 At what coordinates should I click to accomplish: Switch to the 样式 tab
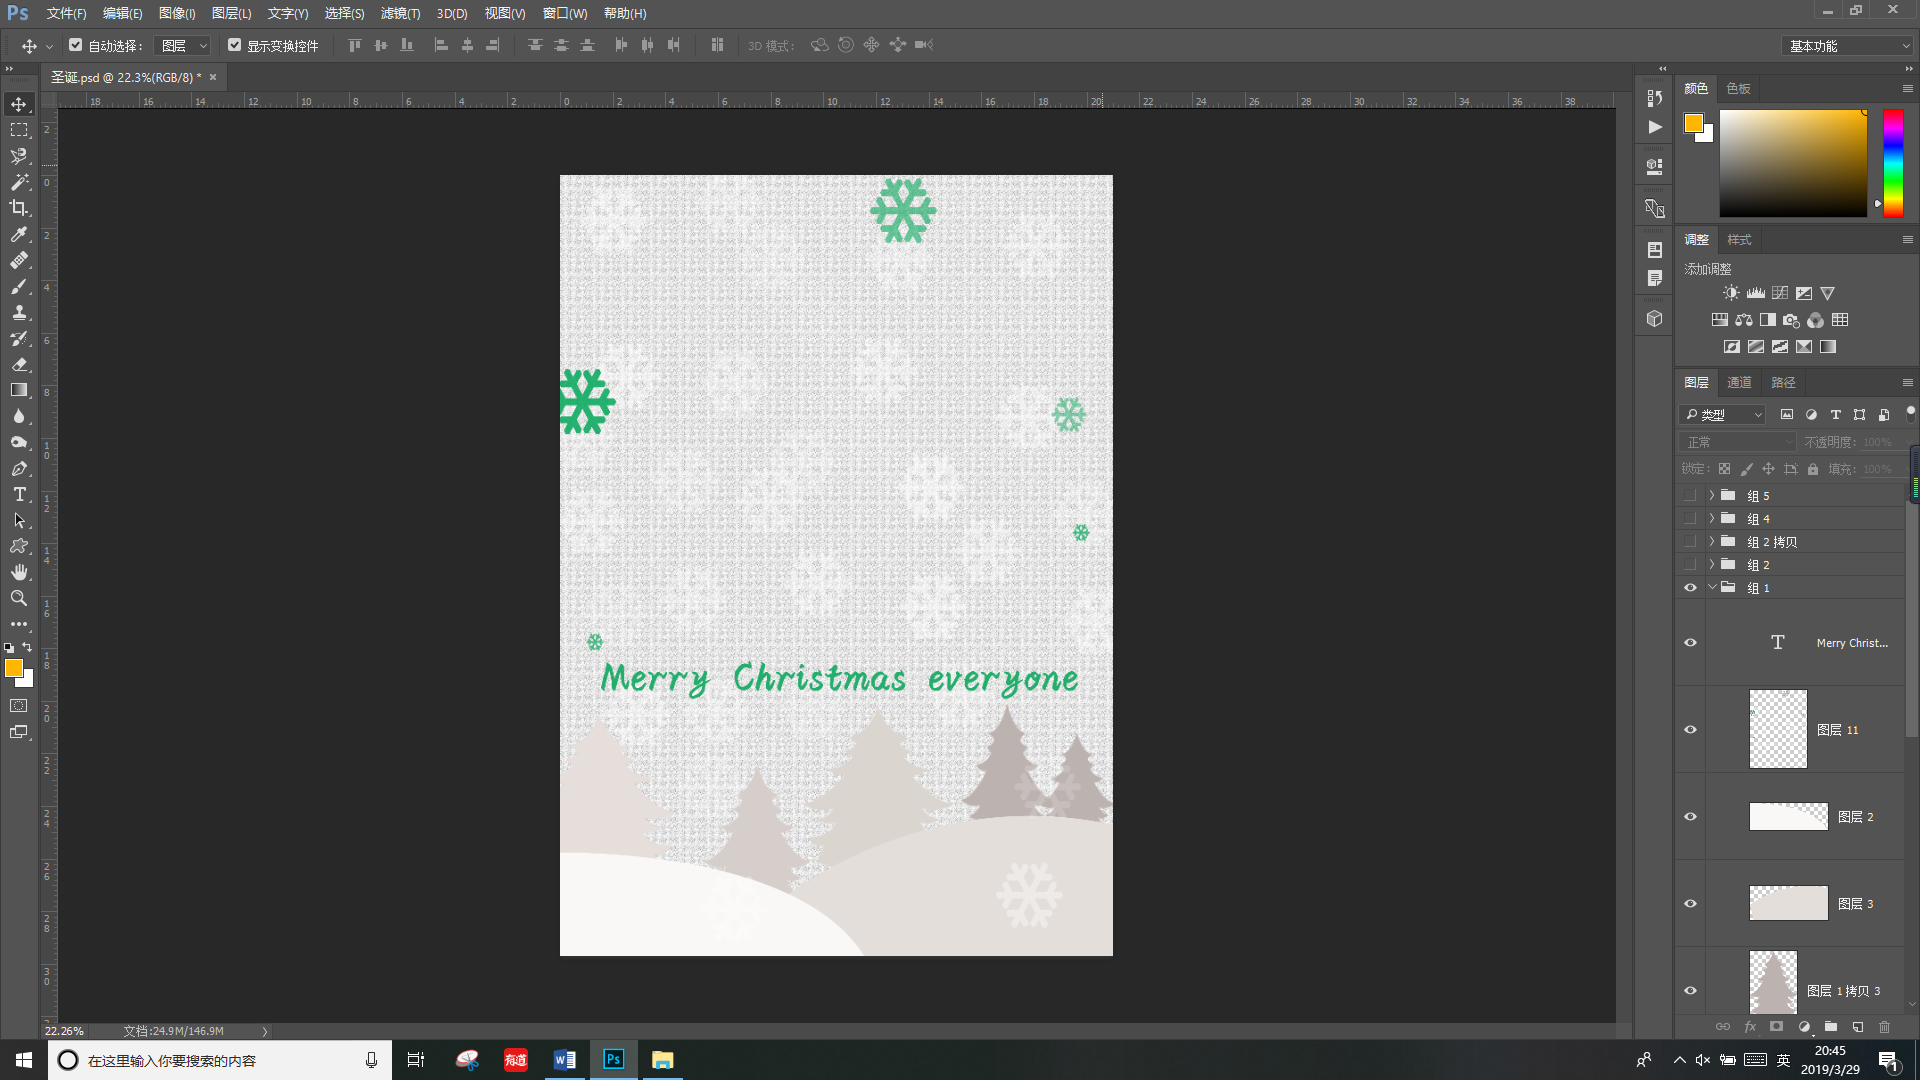click(x=1739, y=240)
